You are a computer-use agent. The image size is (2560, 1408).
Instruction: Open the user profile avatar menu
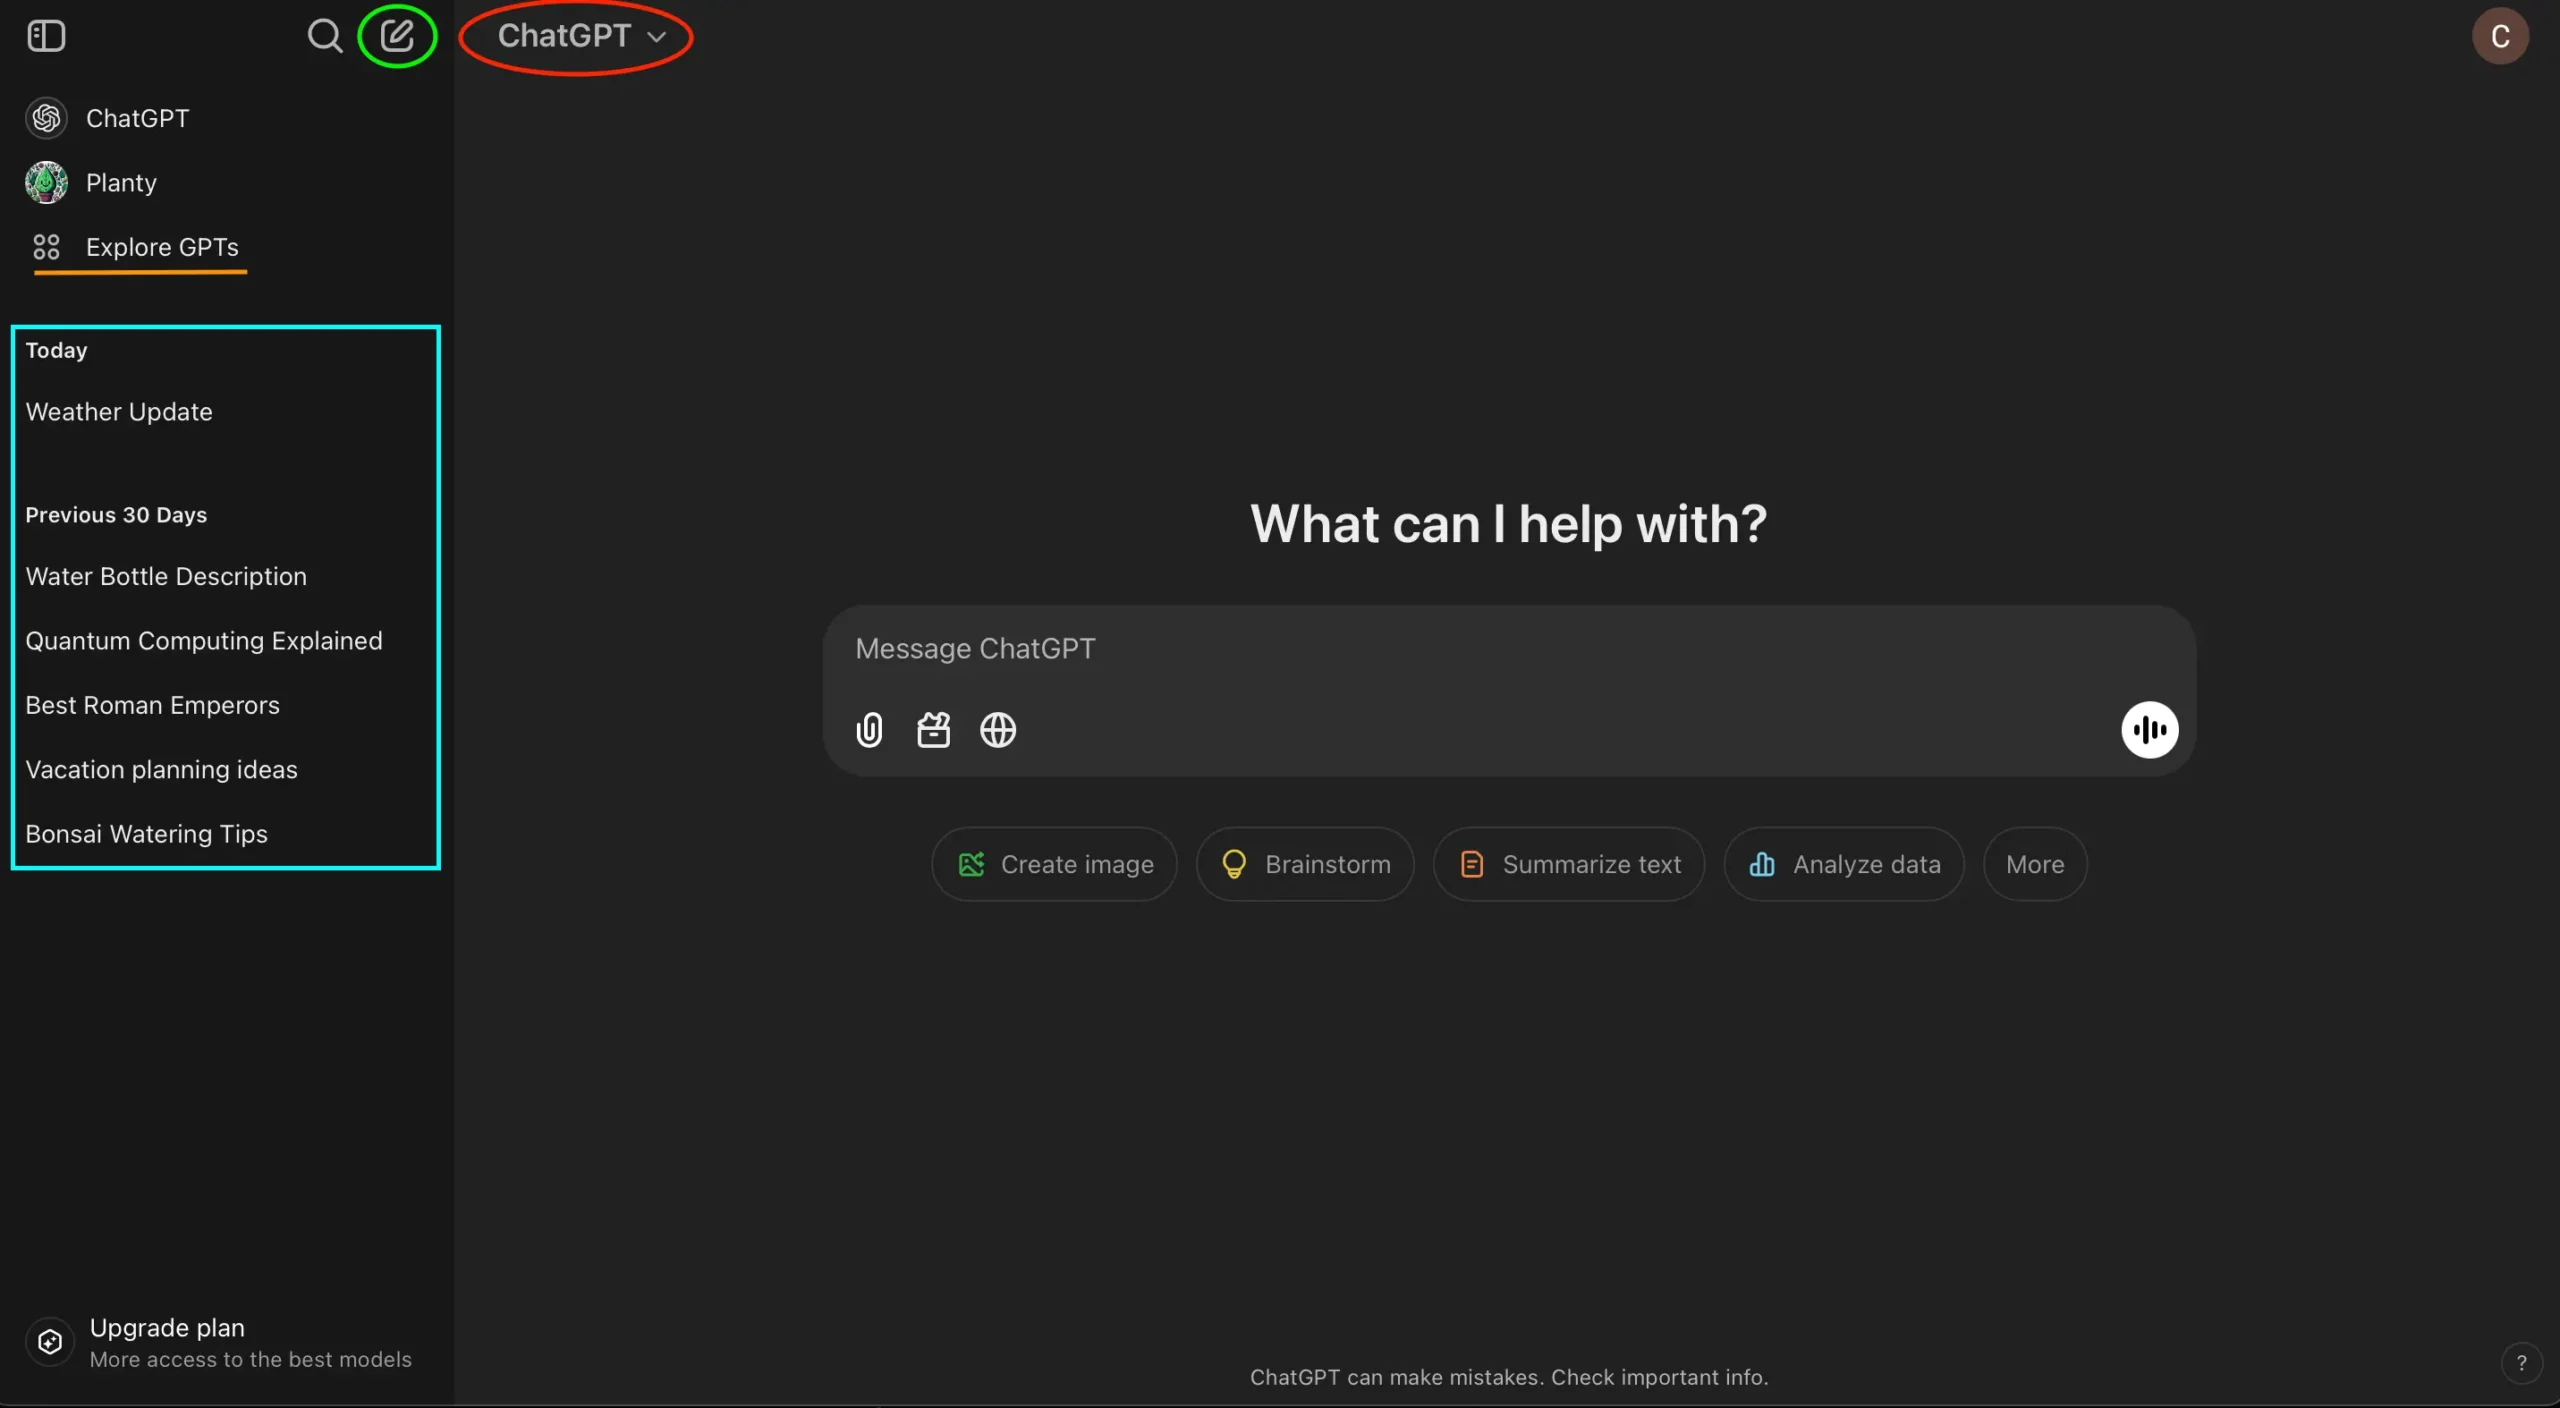pyautogui.click(x=2499, y=36)
